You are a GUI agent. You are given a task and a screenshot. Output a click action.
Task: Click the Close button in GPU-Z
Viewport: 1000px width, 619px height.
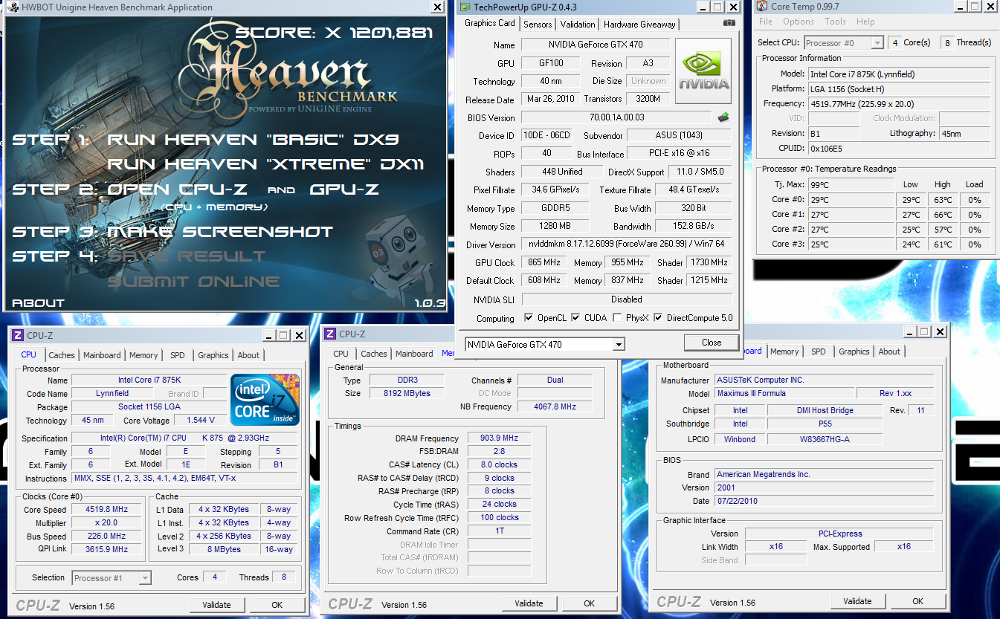(711, 343)
